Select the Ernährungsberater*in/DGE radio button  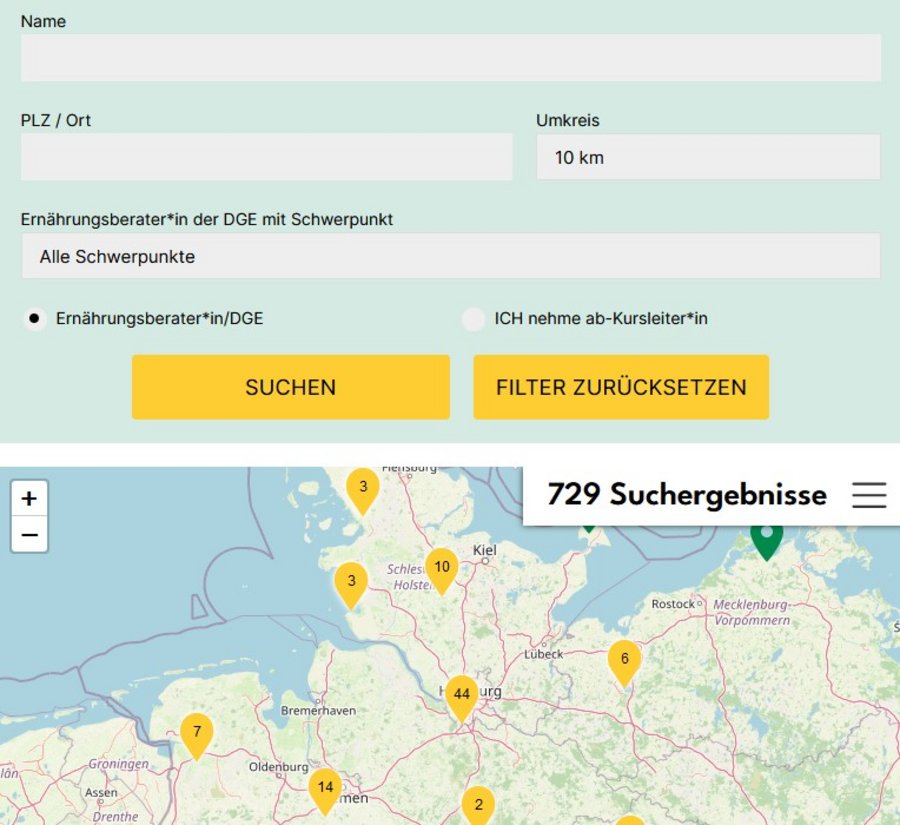coord(36,317)
